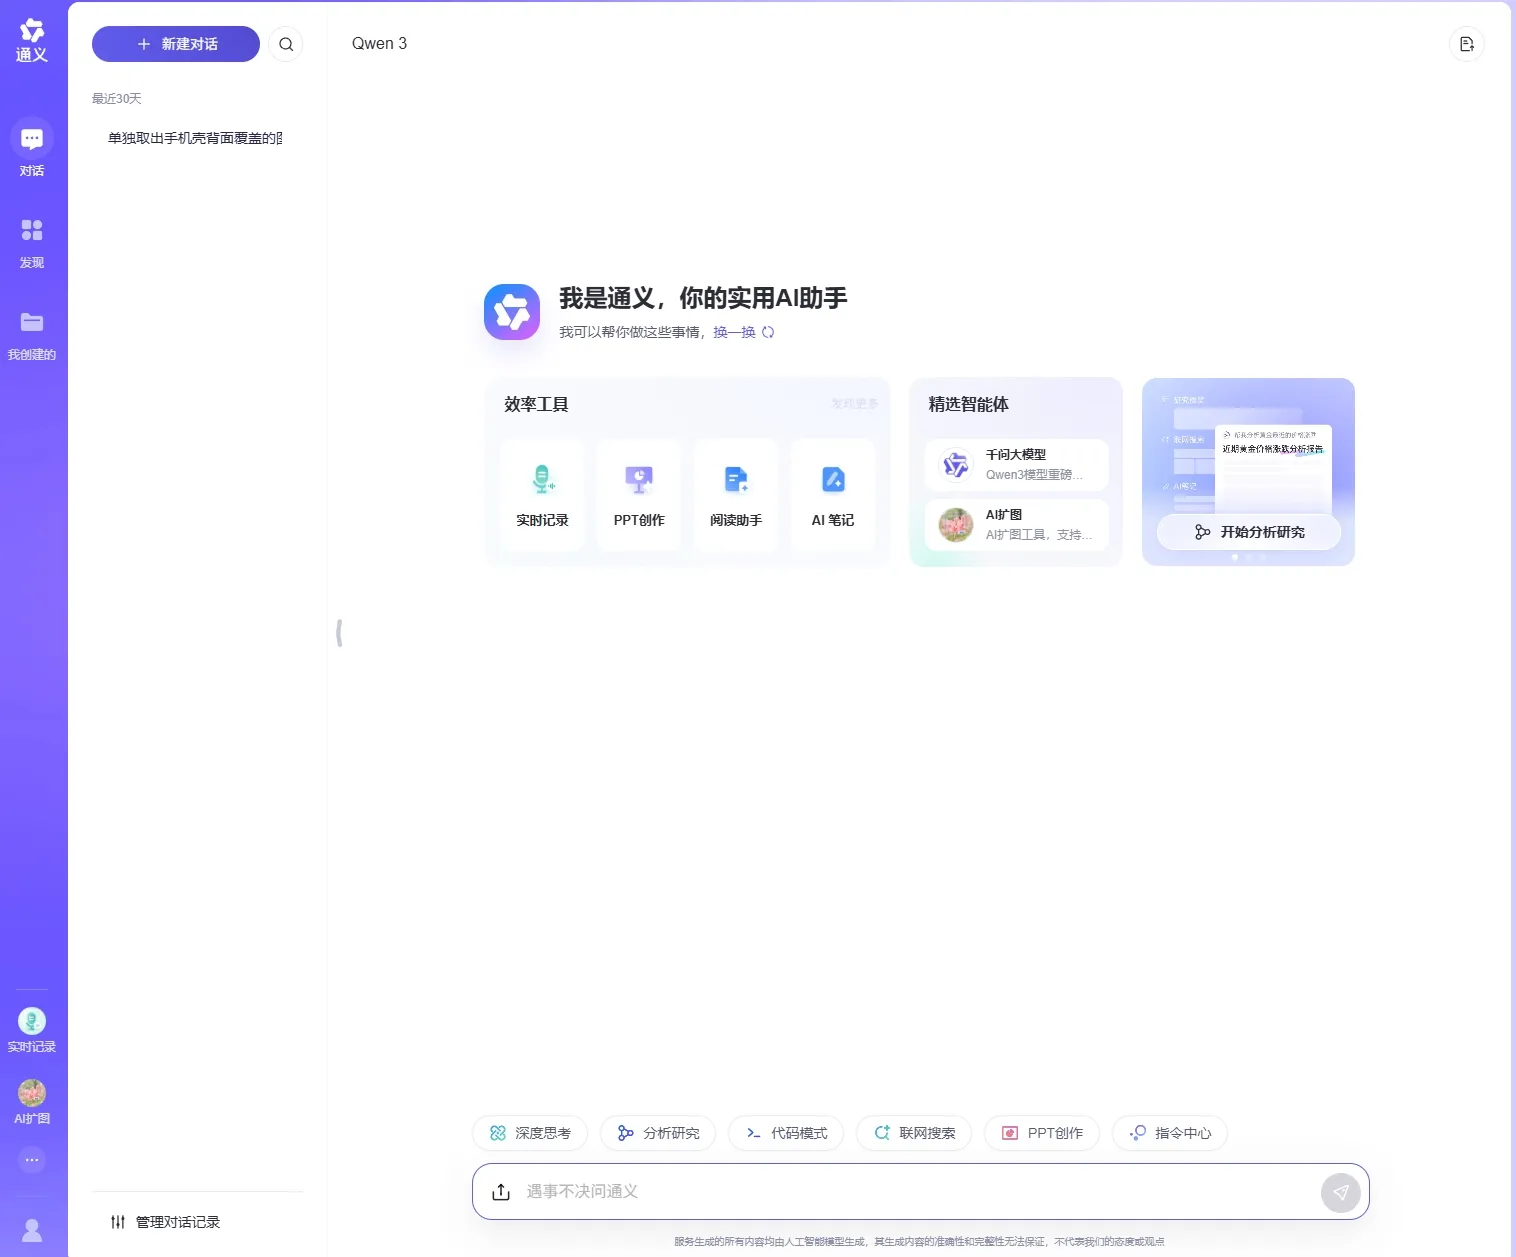Open the 指令中心 chip
The width and height of the screenshot is (1516, 1257).
coord(1170,1133)
